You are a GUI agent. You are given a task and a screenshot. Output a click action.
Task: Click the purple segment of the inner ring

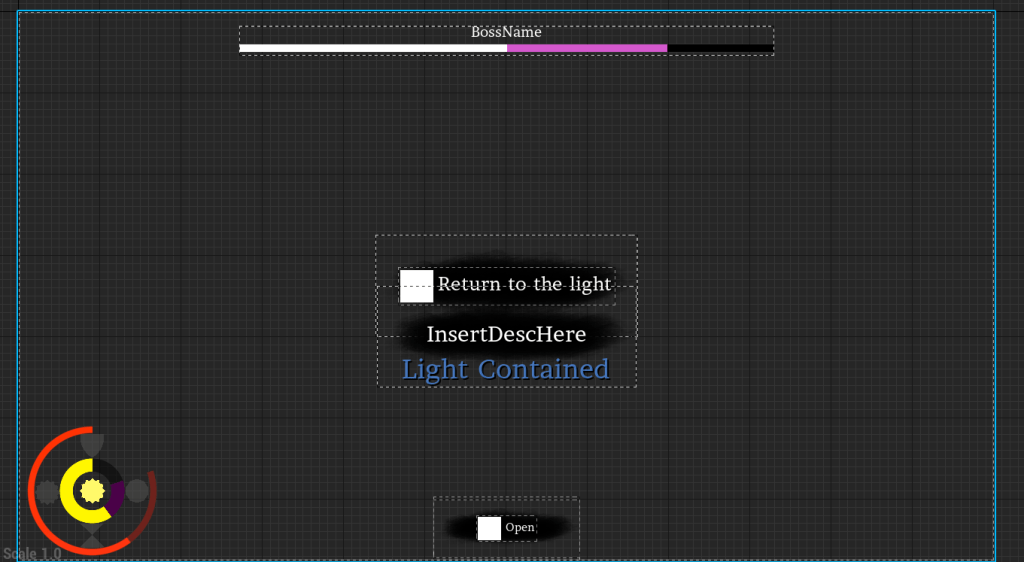(x=117, y=497)
